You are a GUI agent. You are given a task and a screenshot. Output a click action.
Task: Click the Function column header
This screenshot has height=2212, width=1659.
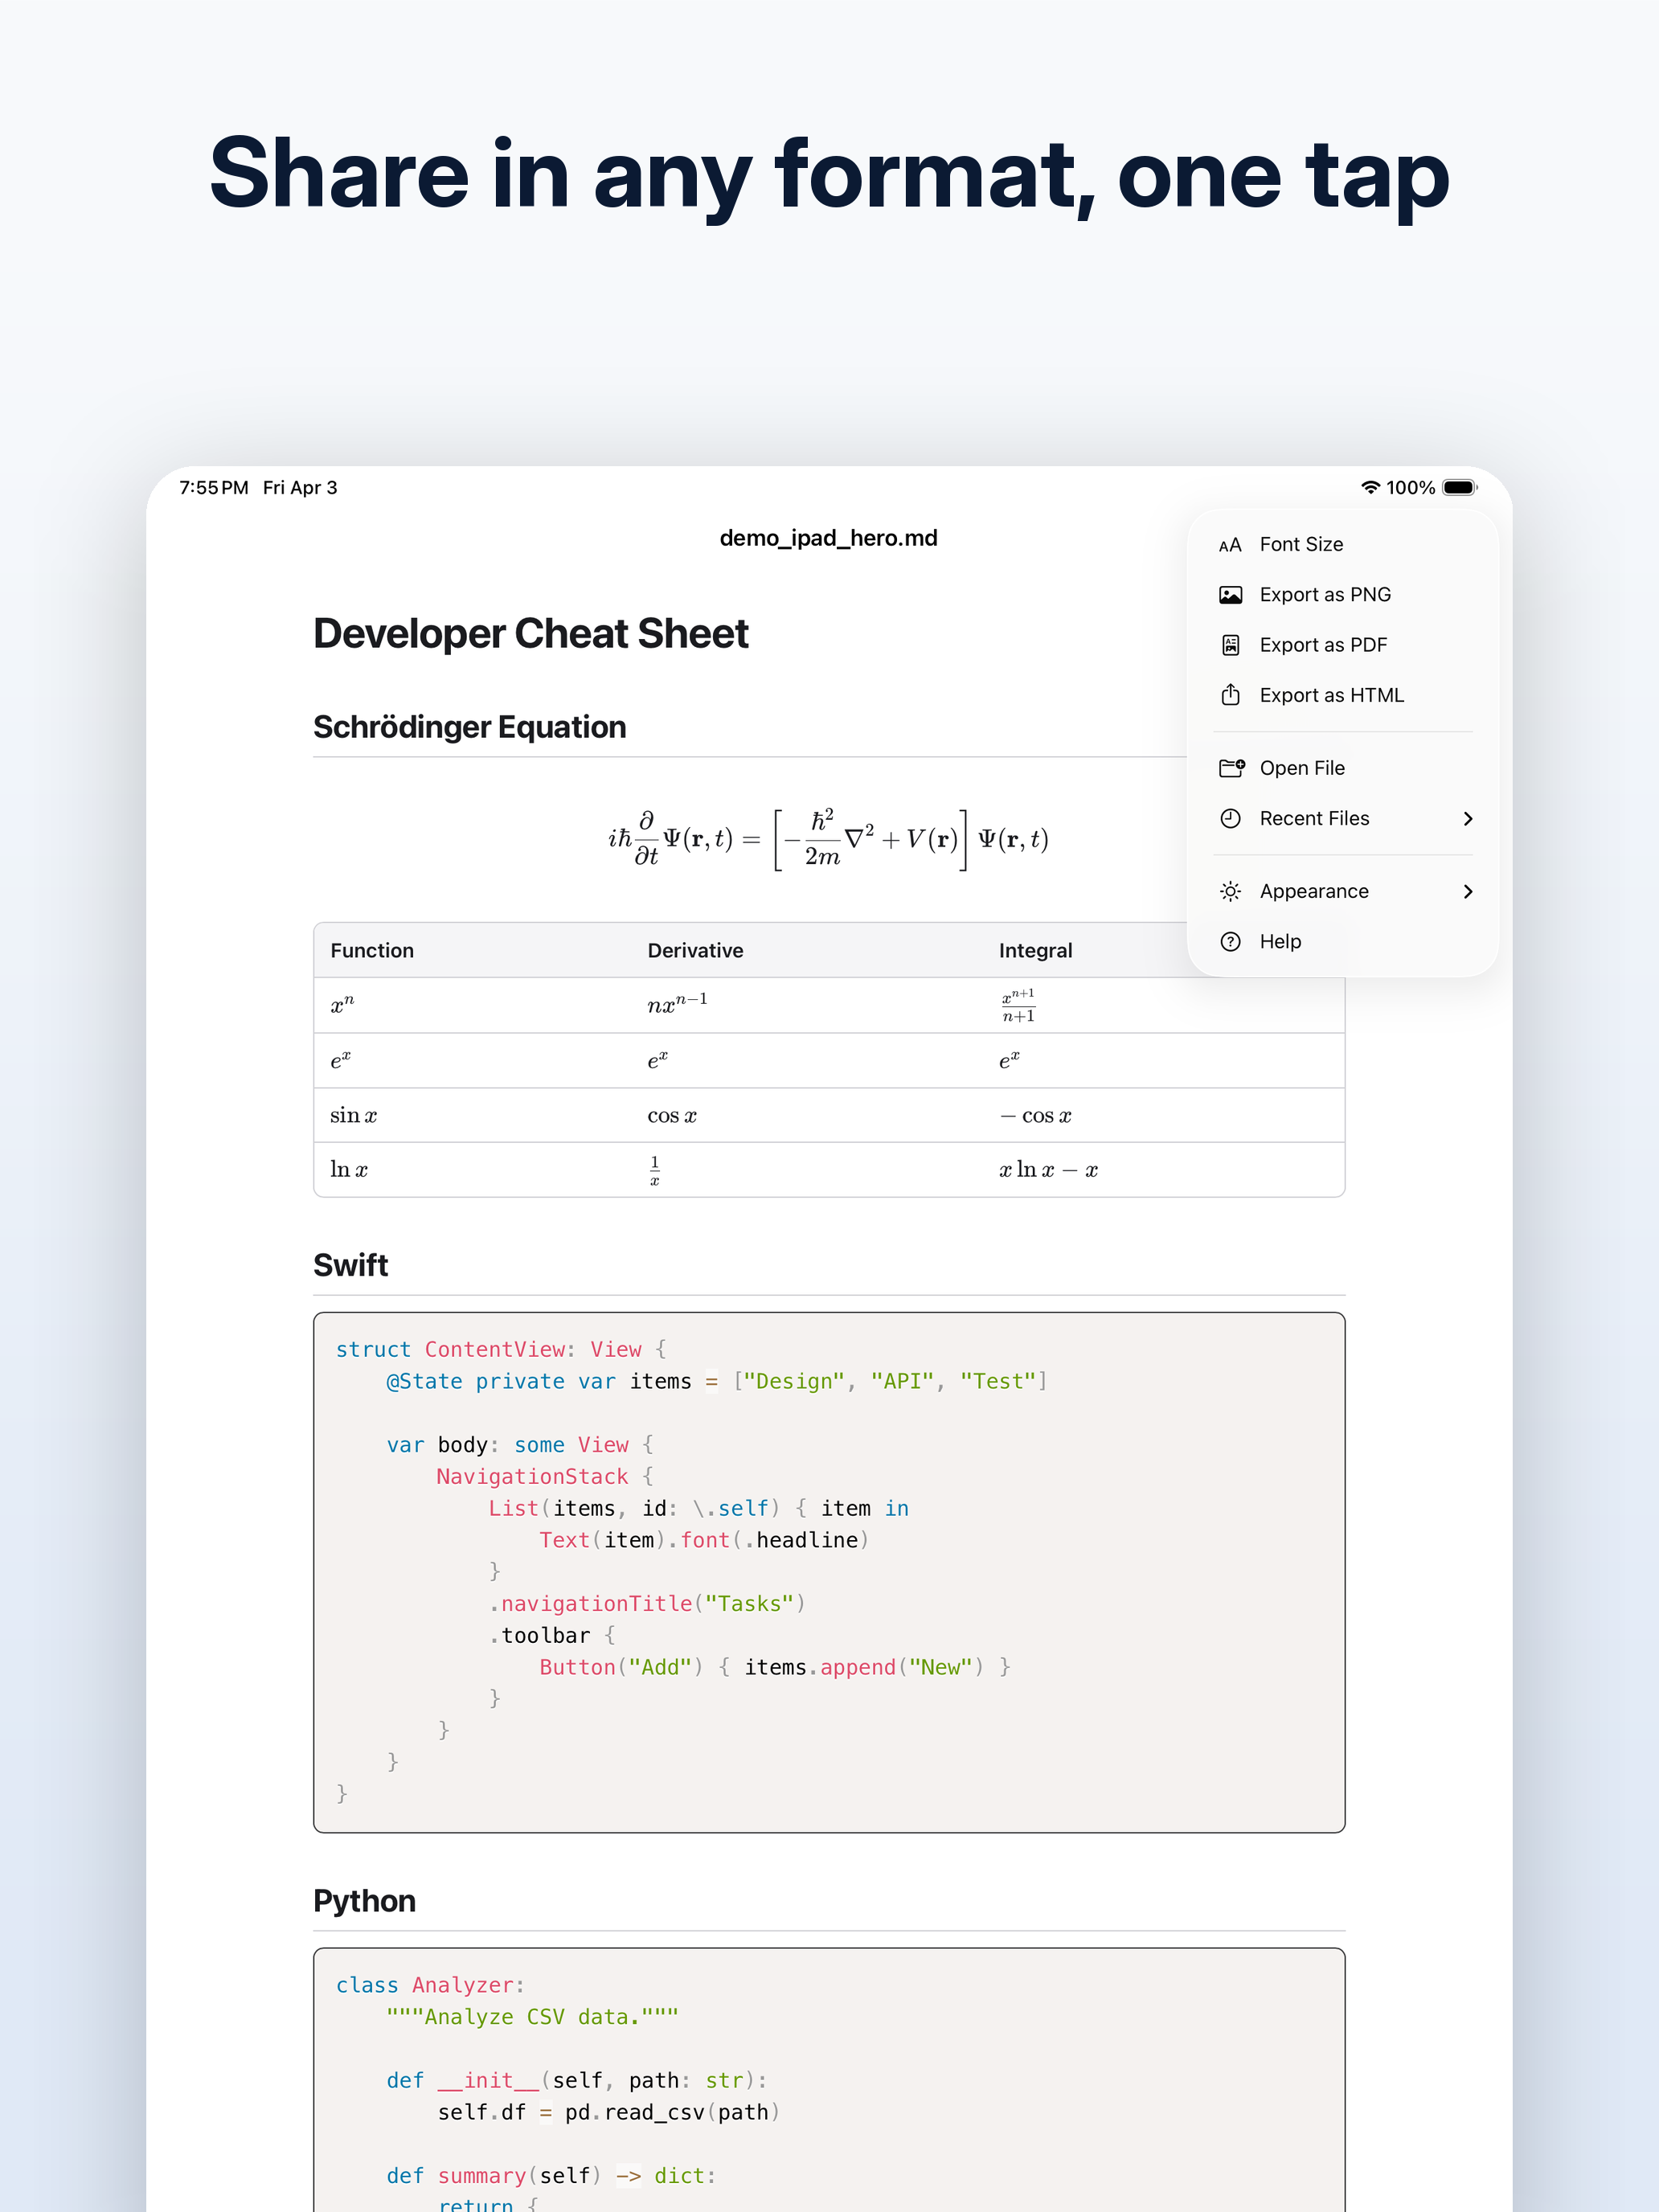[372, 950]
